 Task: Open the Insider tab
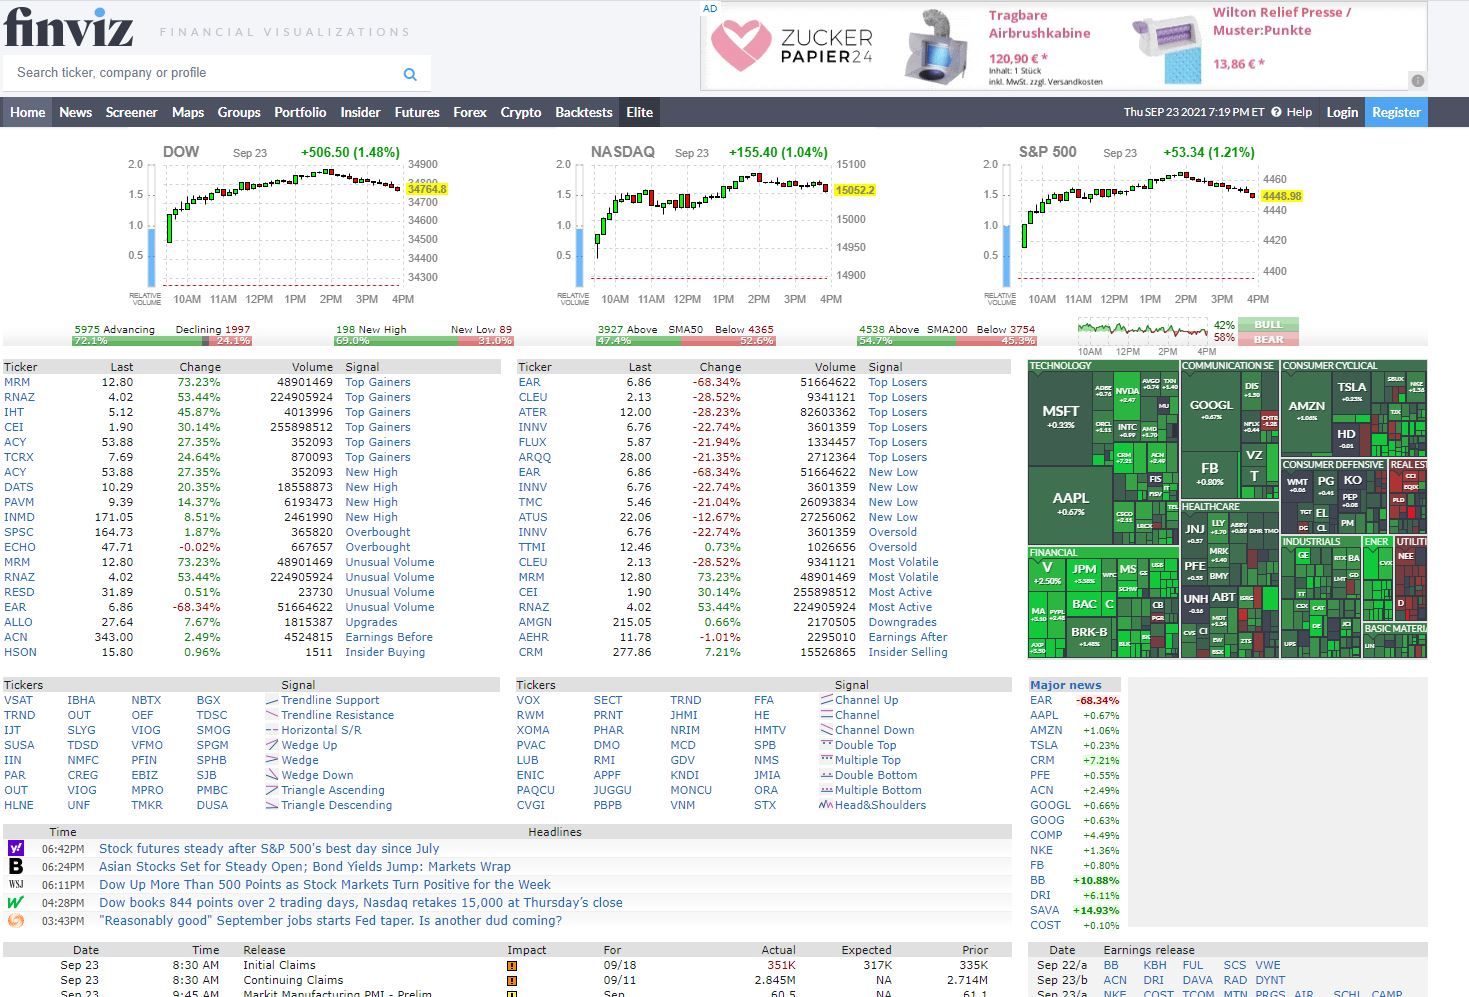[x=360, y=112]
